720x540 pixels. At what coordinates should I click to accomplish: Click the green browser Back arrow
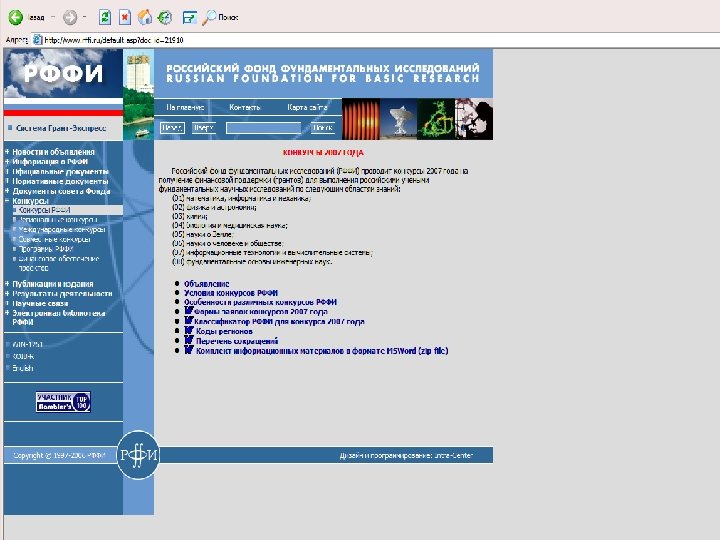(15, 17)
